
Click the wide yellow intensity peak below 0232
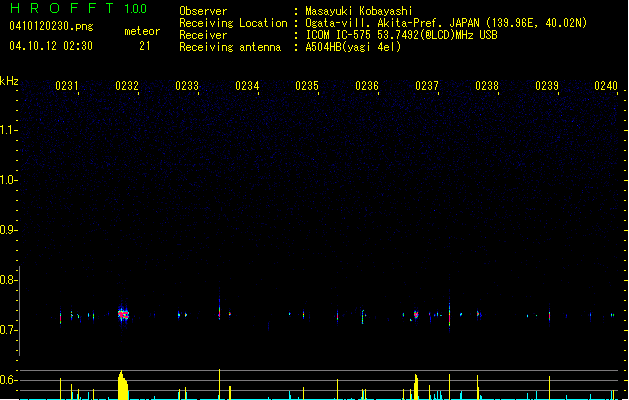point(123,385)
